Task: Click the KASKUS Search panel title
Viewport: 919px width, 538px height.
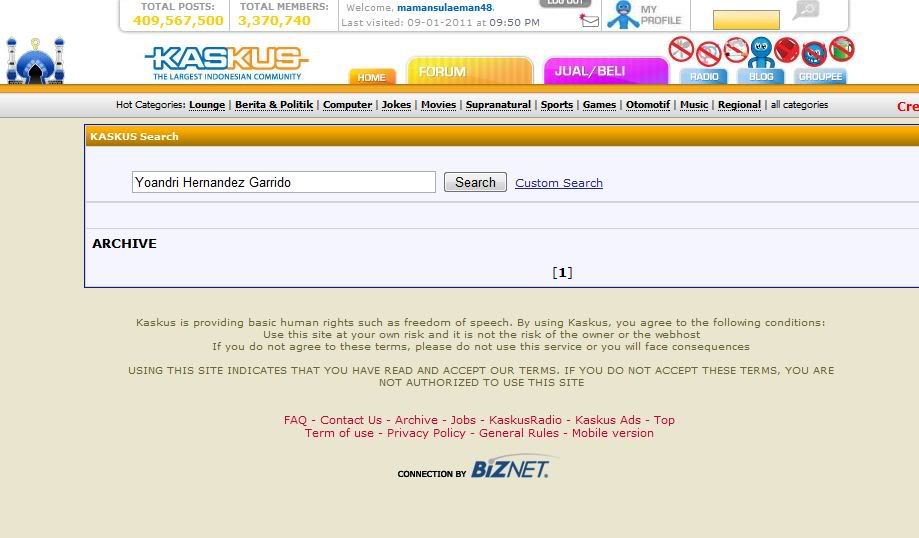Action: coord(134,136)
